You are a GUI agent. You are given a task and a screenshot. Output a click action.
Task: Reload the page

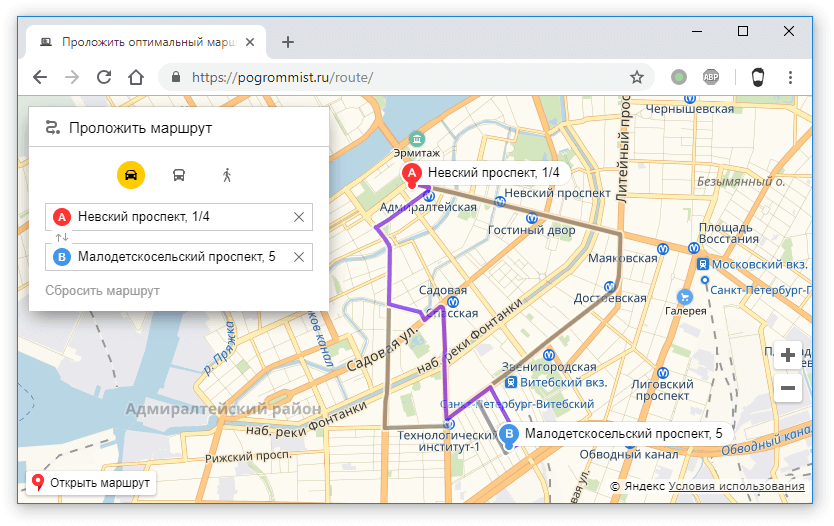click(103, 77)
